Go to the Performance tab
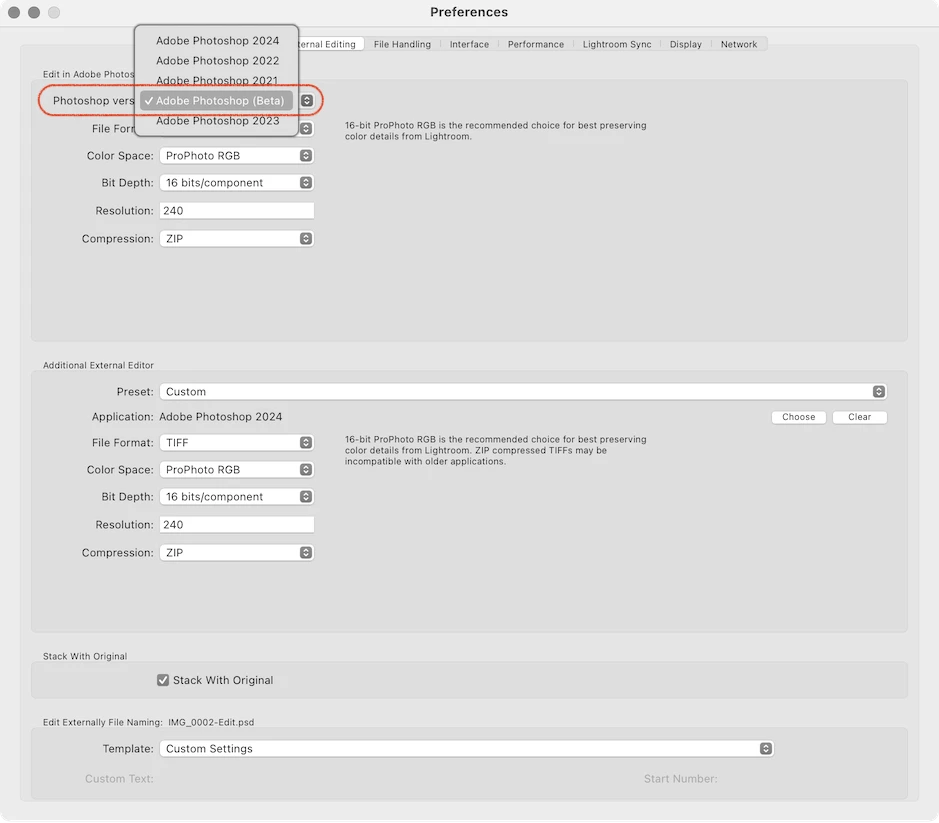Image resolution: width=939 pixels, height=823 pixels. tap(535, 44)
